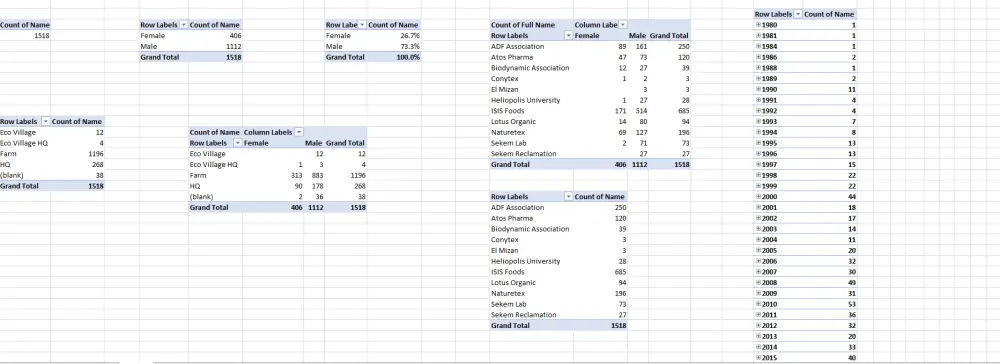Open Column Labels filter in location gender table
The width and height of the screenshot is (1000, 364).
[x=298, y=132]
